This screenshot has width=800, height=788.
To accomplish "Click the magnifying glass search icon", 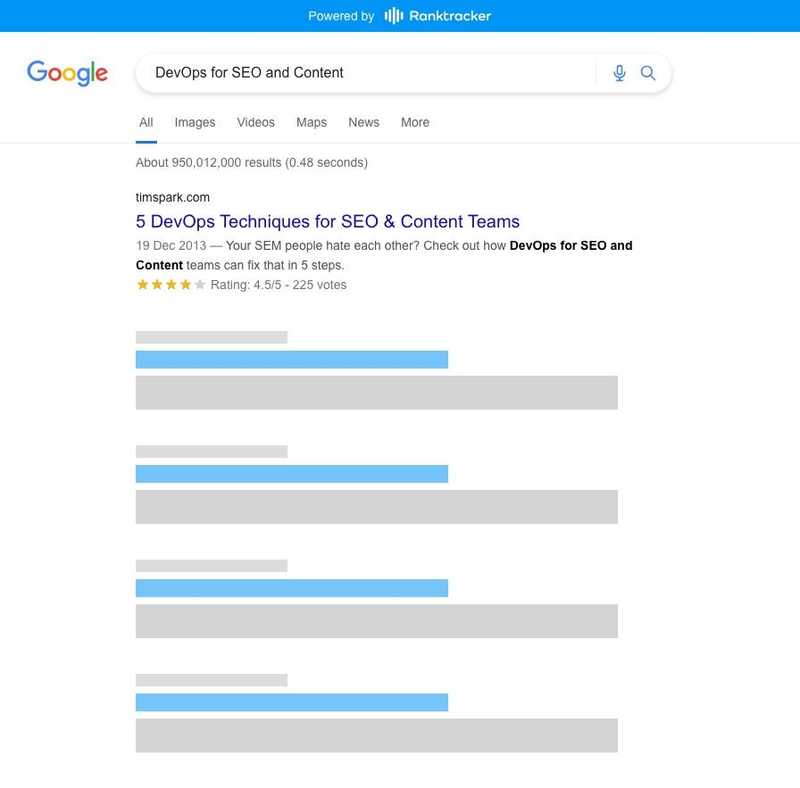I will click(x=648, y=73).
